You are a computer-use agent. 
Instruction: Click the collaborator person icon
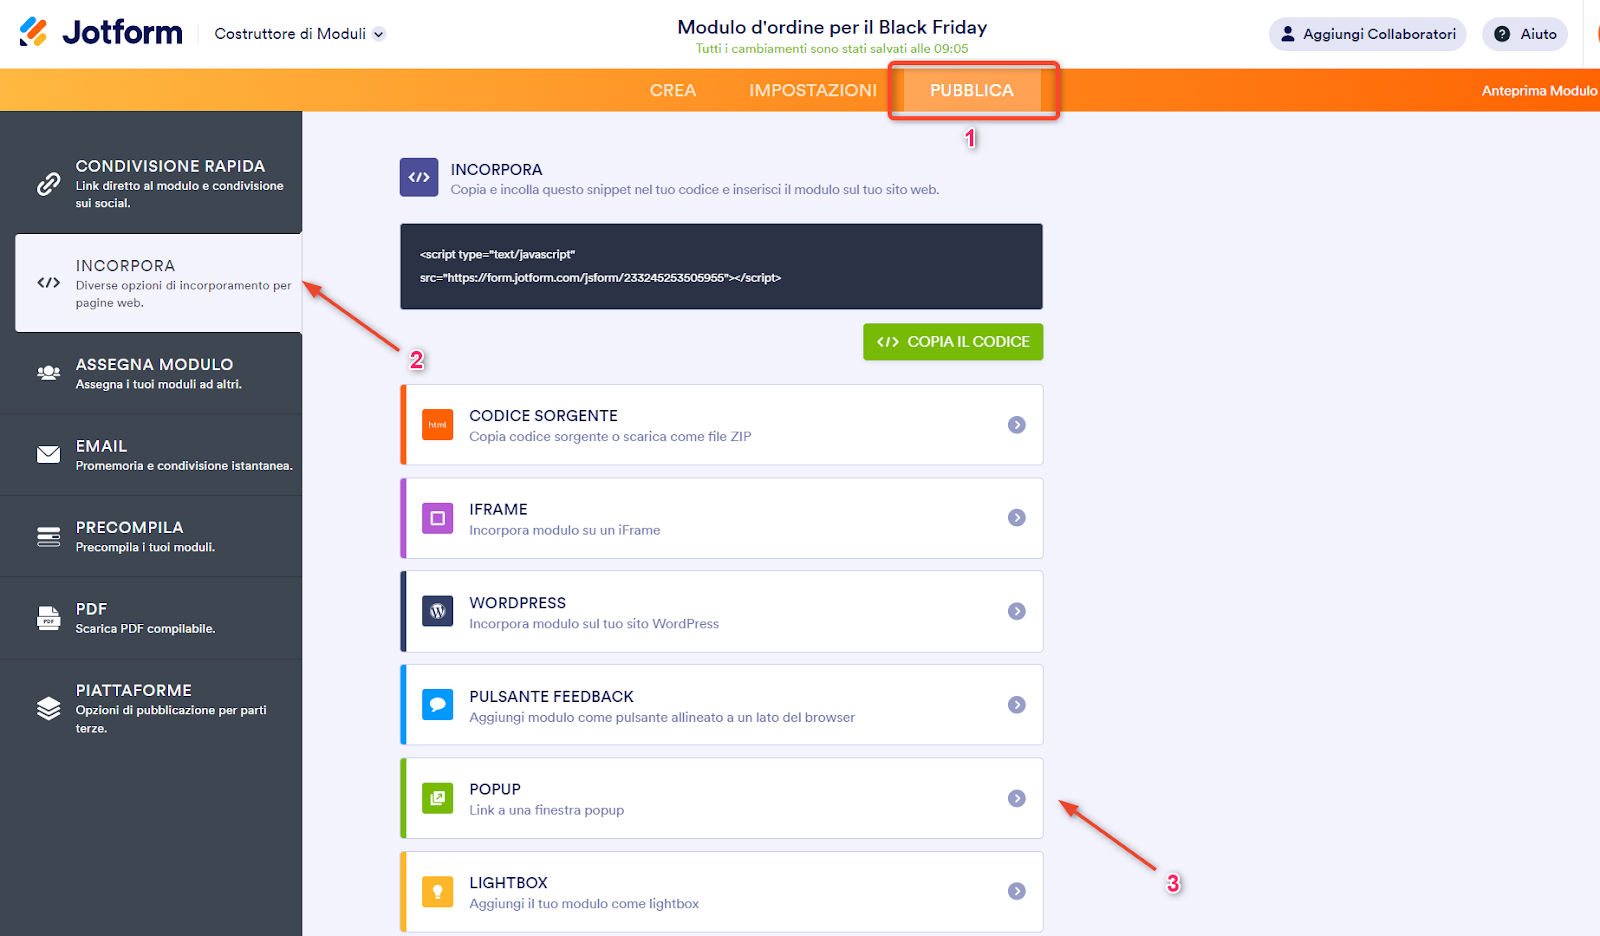1288,34
